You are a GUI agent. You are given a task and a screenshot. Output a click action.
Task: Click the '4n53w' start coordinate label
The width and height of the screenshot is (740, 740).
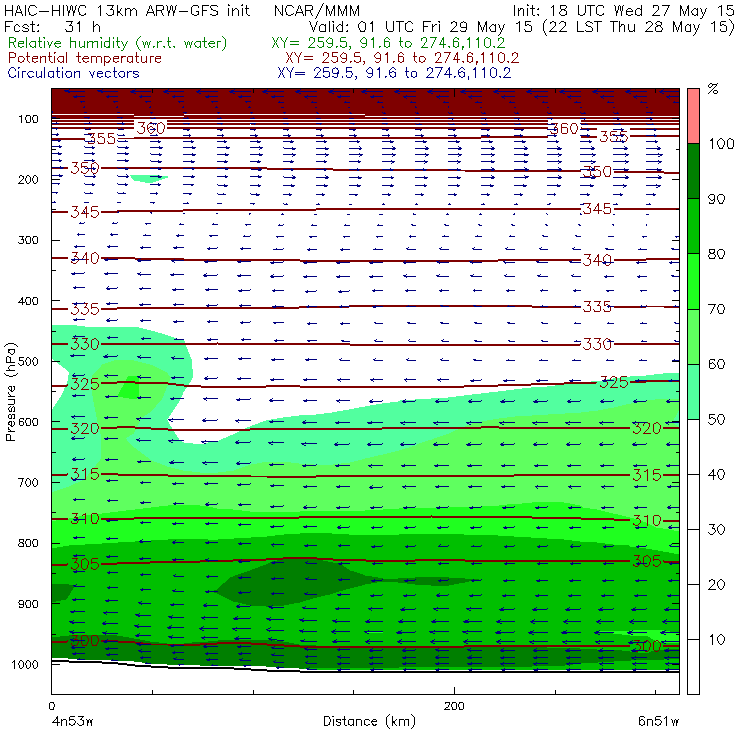coord(72,722)
